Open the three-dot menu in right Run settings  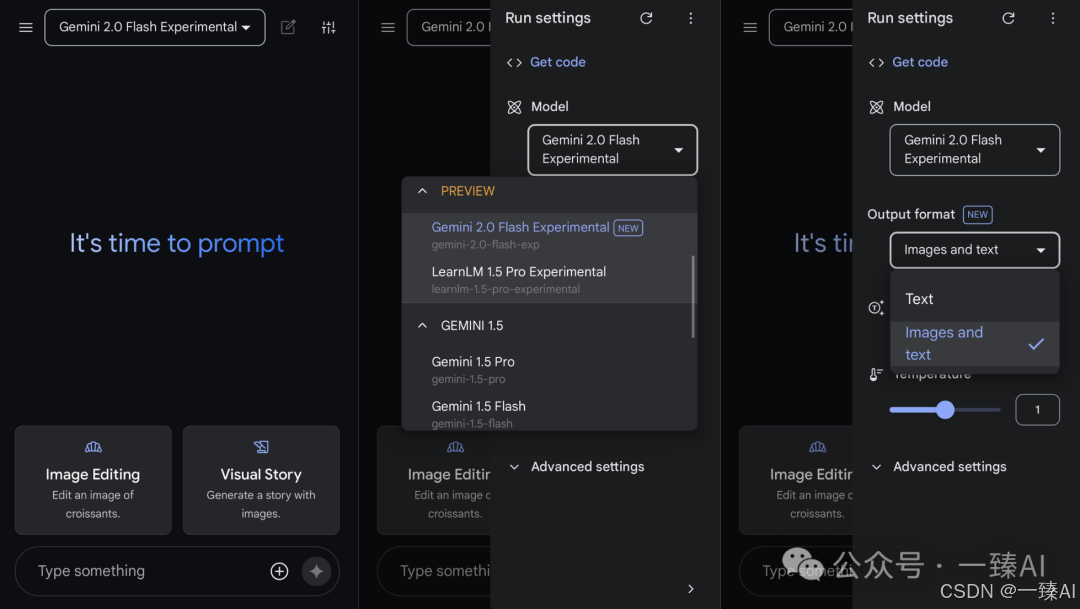pos(1052,19)
